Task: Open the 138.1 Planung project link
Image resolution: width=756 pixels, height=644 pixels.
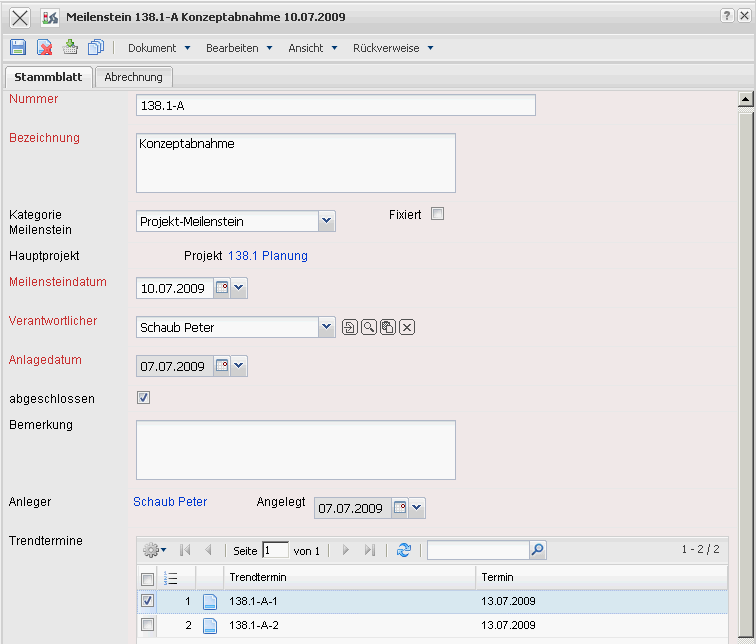Action: click(267, 256)
